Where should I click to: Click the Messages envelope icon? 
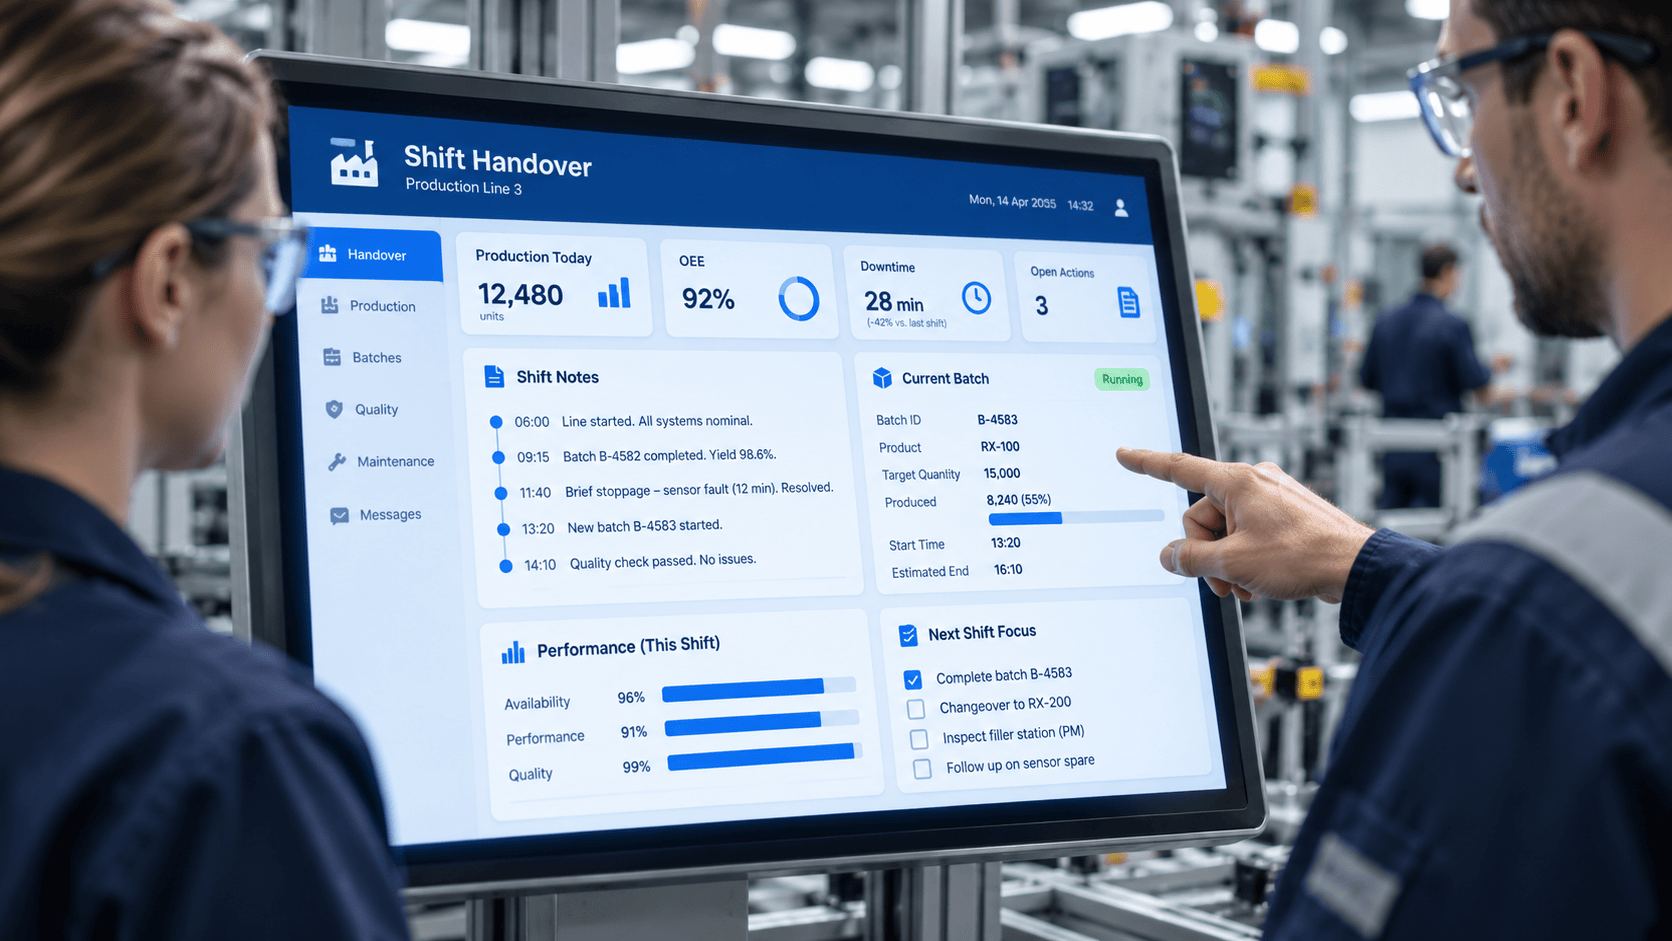tap(340, 515)
